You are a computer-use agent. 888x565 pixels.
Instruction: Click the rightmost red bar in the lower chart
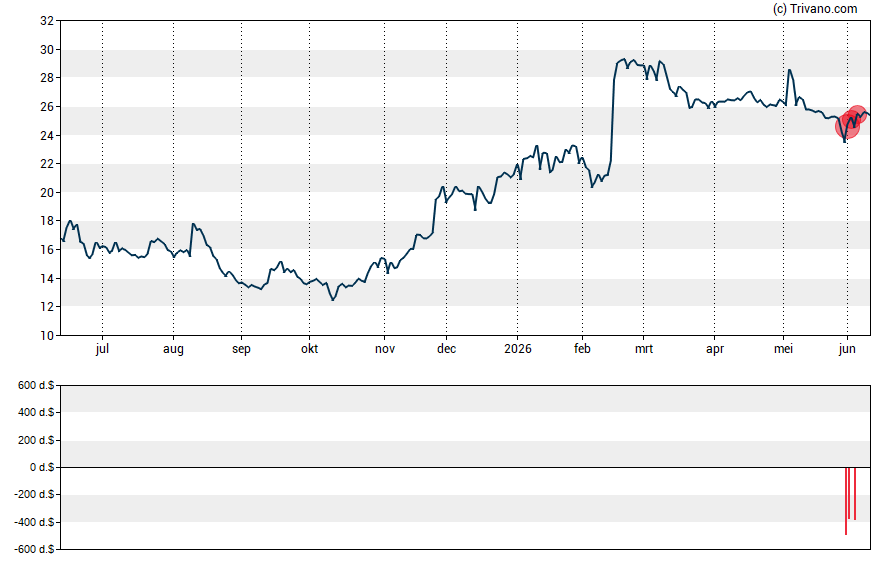(855, 494)
